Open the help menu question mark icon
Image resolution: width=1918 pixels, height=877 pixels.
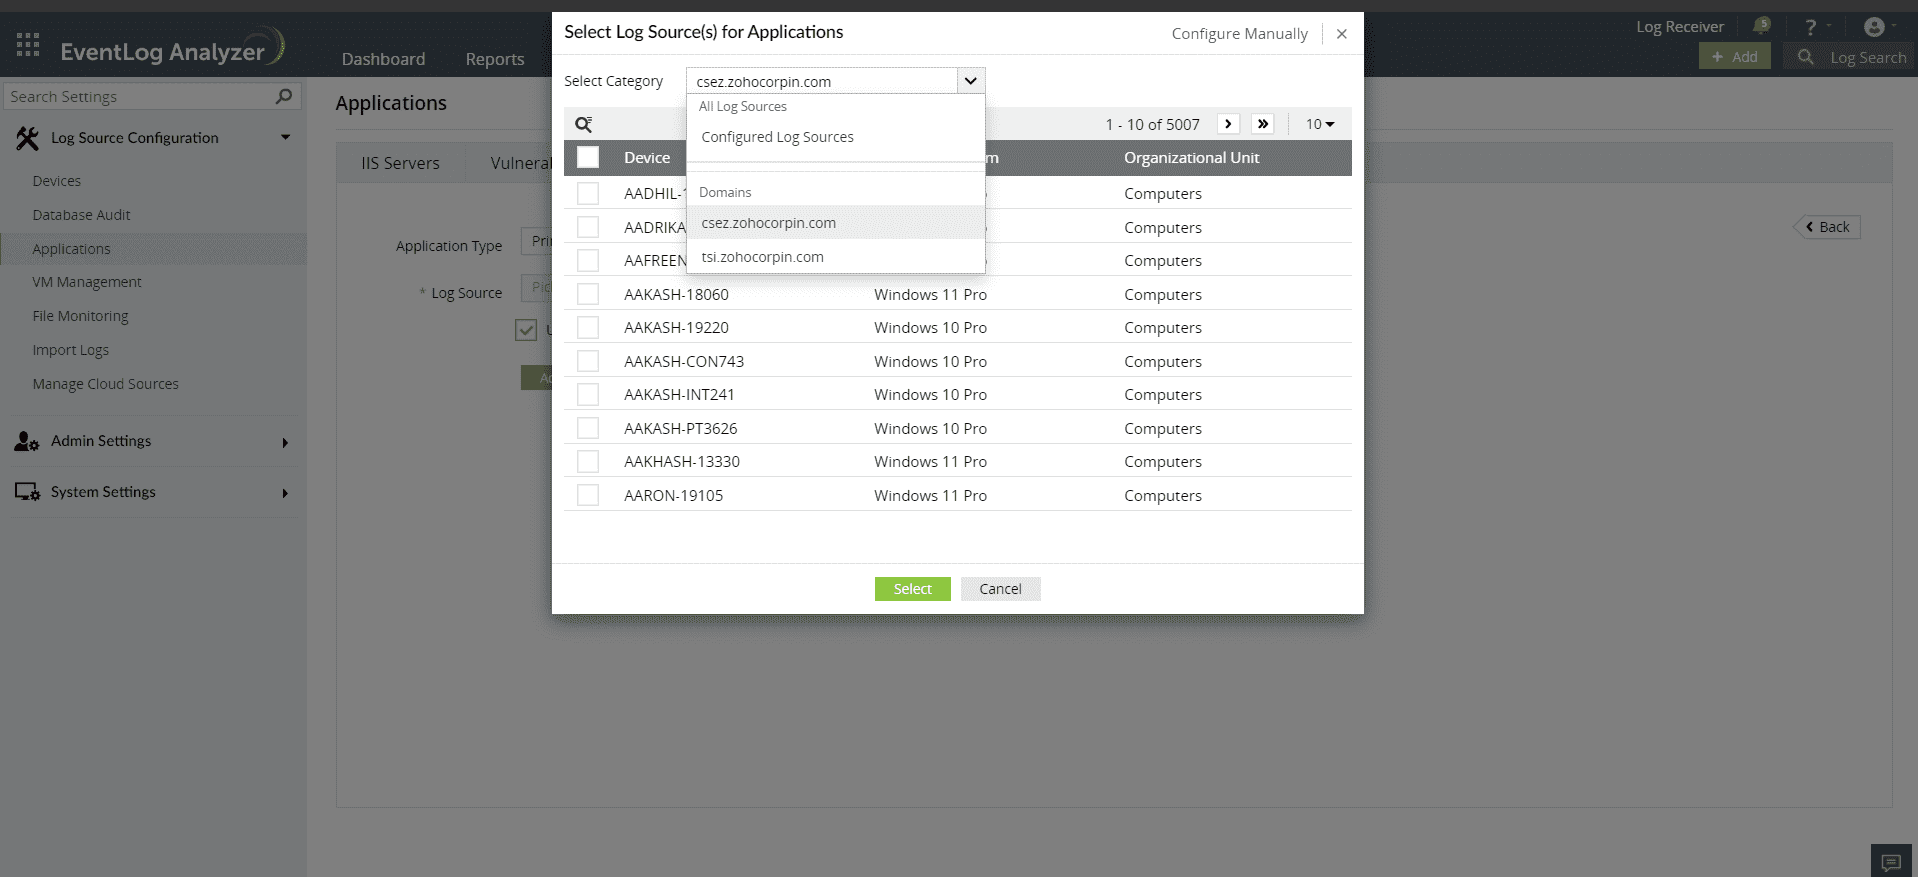1810,26
